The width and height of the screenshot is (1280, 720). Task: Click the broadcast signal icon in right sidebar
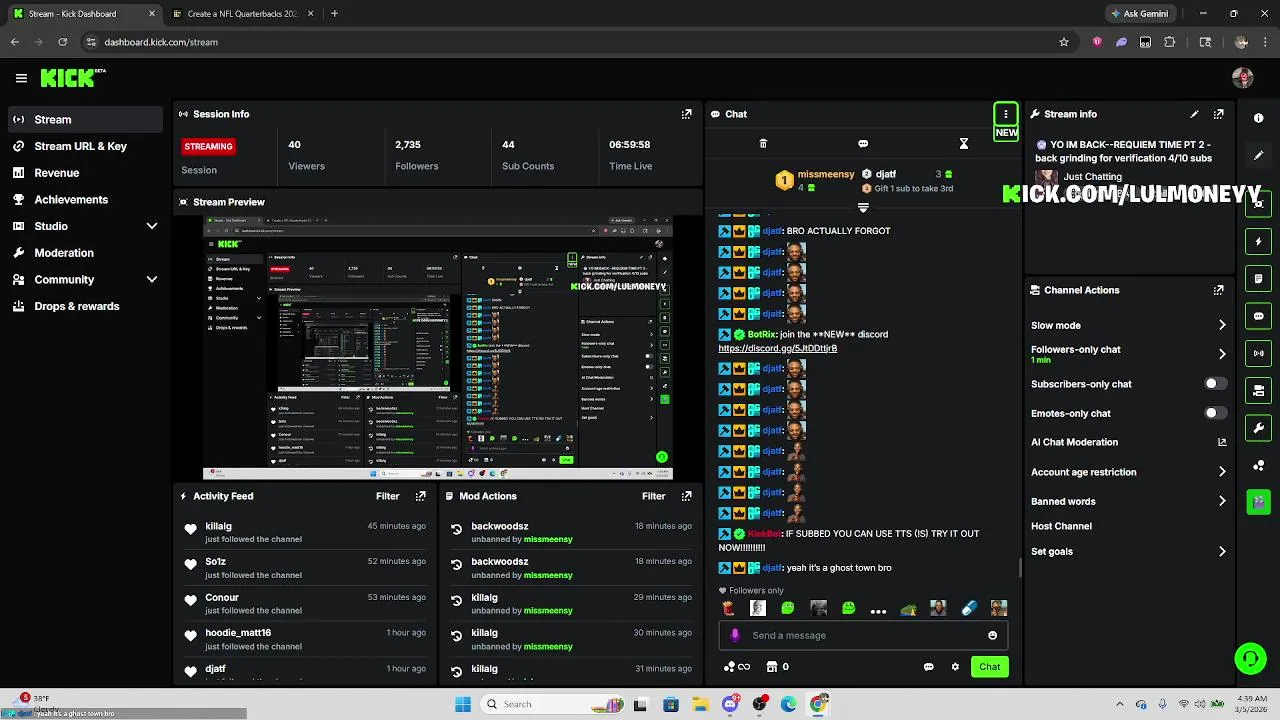point(1259,353)
